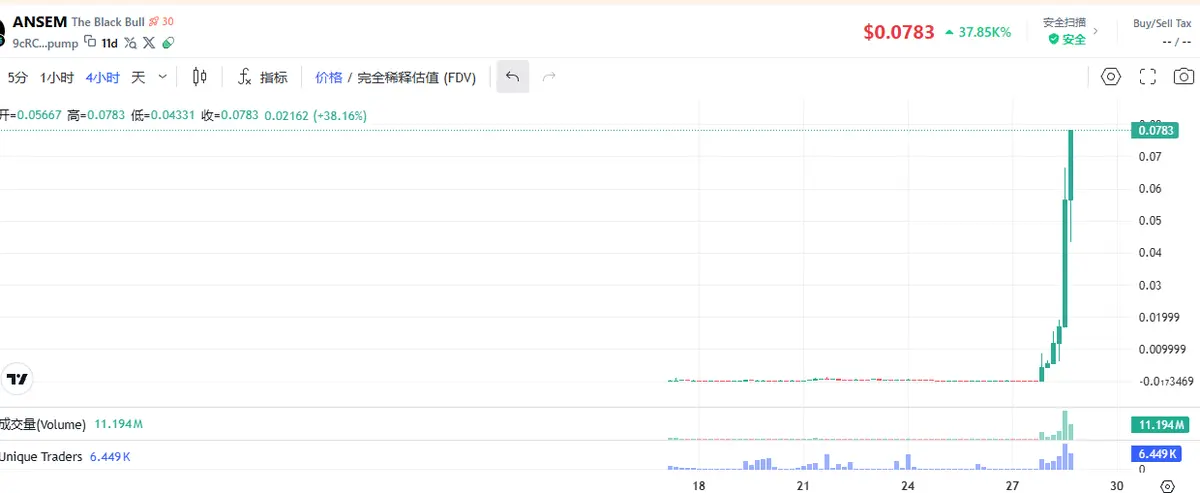Click the (+38.16%) change in OHLC legend
Screen dimensions: 1200x493
point(340,116)
